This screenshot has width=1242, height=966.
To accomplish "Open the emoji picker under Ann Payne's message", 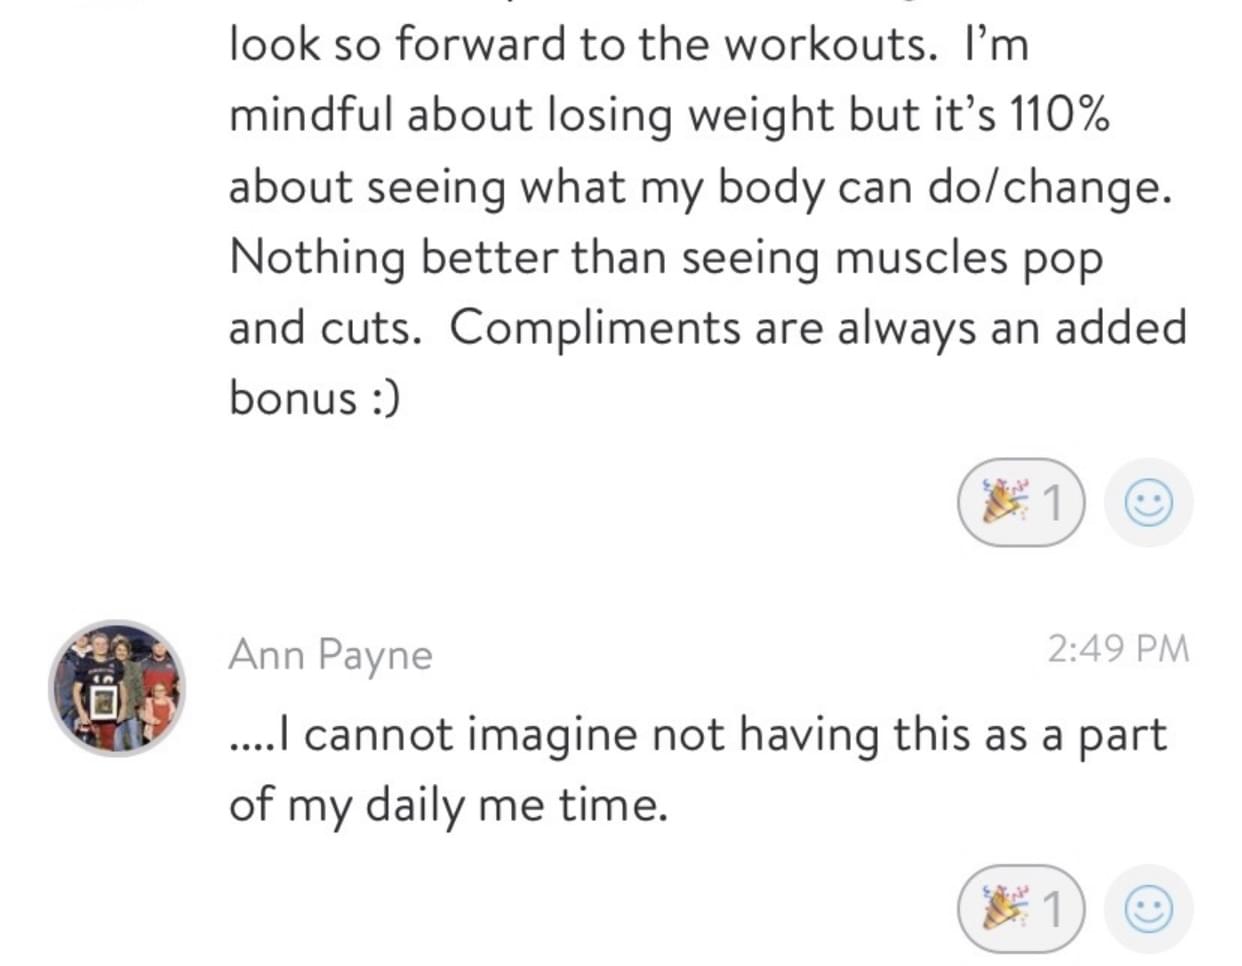I will click(1149, 909).
